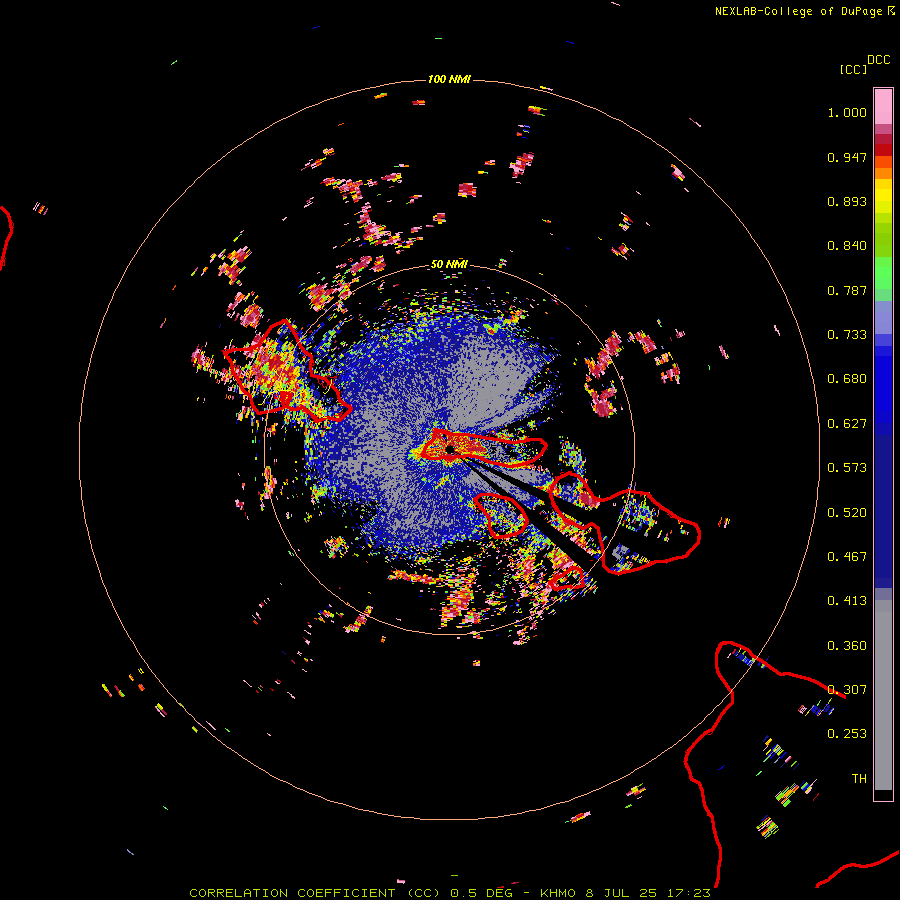Screen dimensions: 900x900
Task: Click the CORRELATION COEFFICIENT caption at the bottom
Action: click(450, 893)
